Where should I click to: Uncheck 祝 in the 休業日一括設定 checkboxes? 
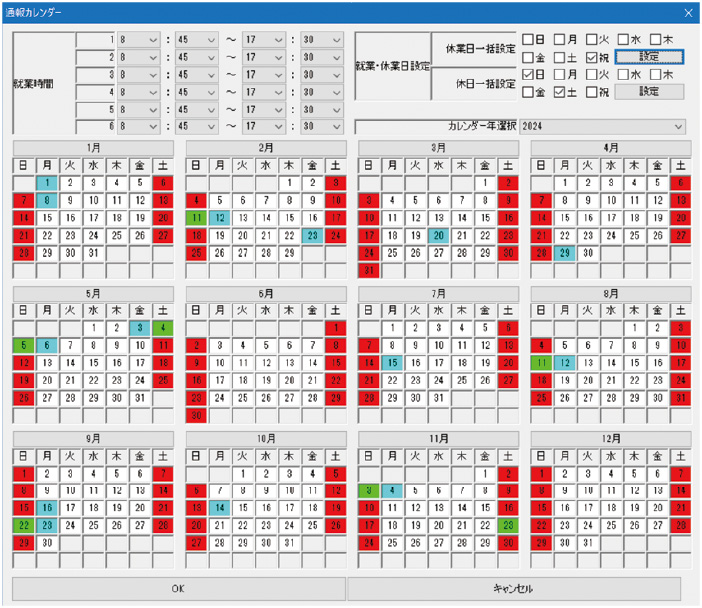[x=592, y=57]
